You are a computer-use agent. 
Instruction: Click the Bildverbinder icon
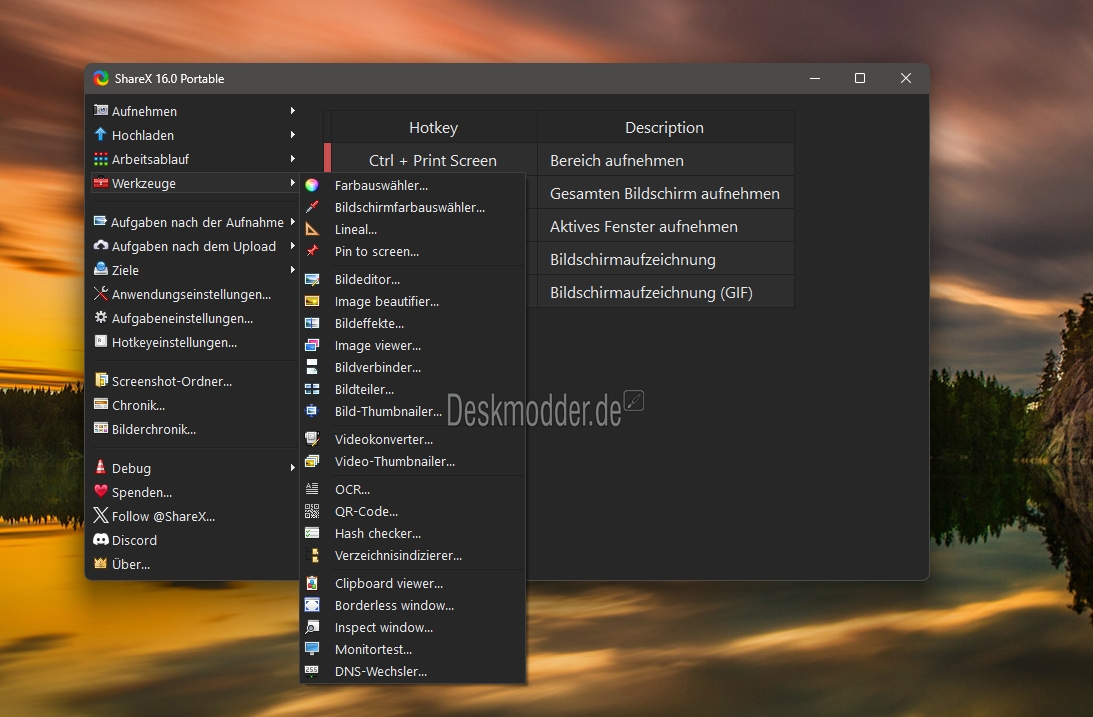(312, 367)
